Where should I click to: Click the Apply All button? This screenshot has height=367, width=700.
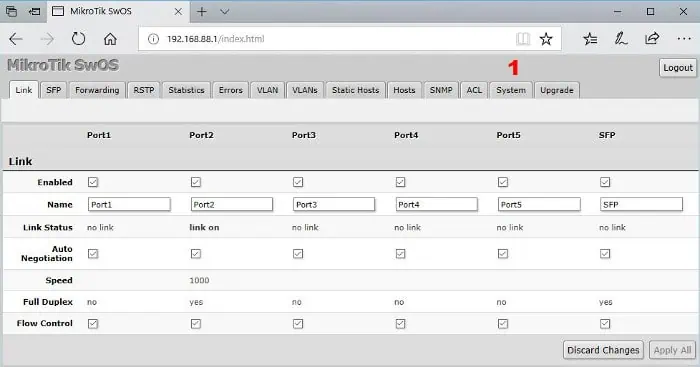[x=672, y=350]
